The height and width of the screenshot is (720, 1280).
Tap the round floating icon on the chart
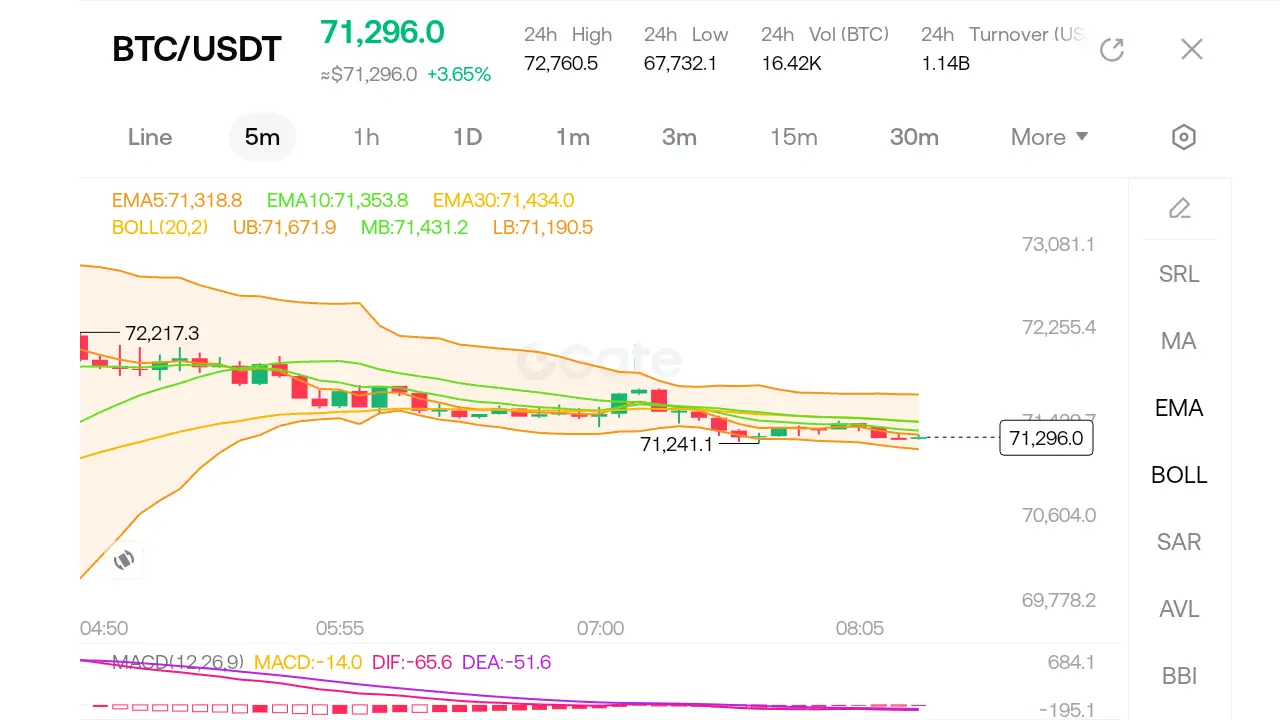point(124,560)
